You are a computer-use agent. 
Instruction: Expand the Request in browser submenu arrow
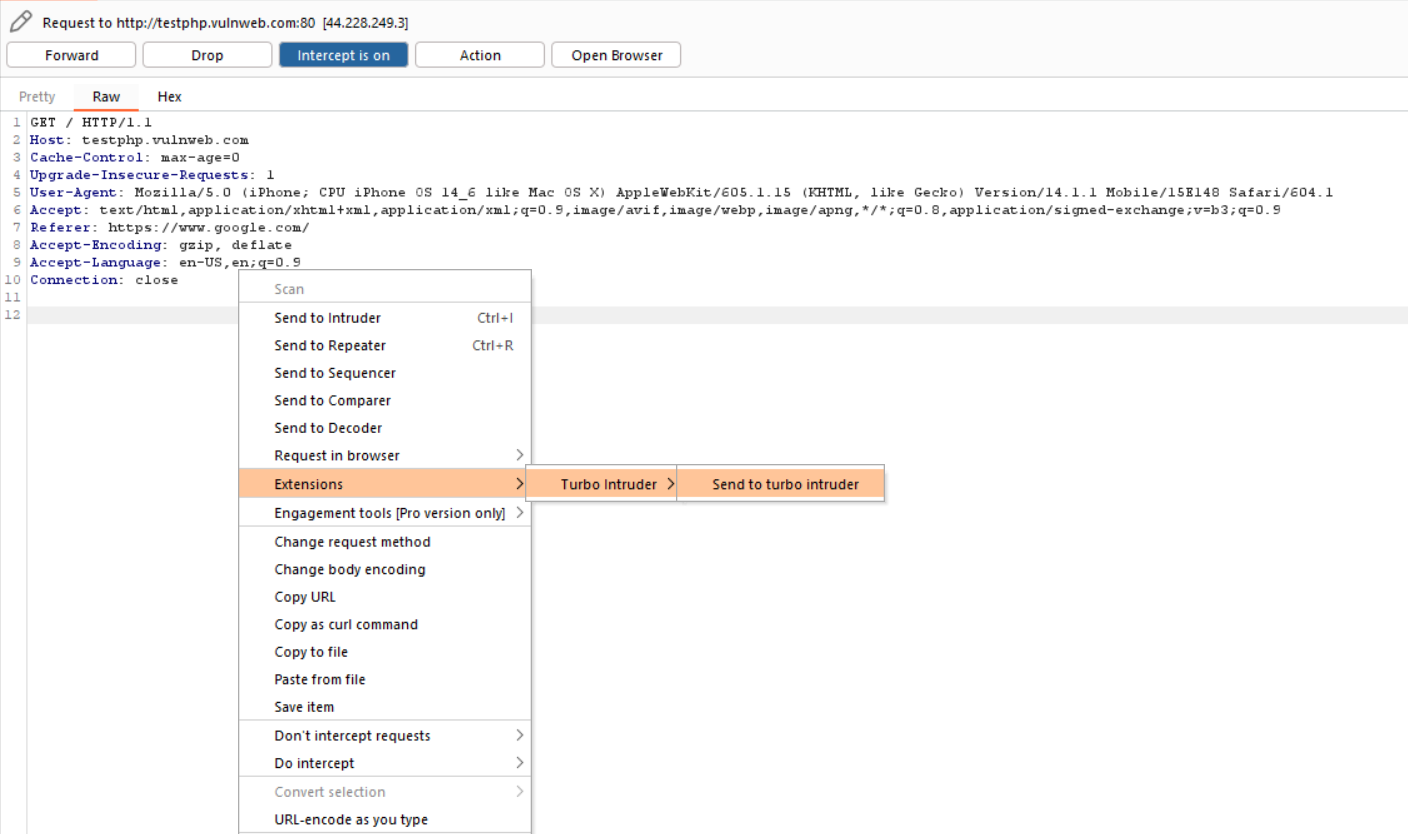point(519,456)
